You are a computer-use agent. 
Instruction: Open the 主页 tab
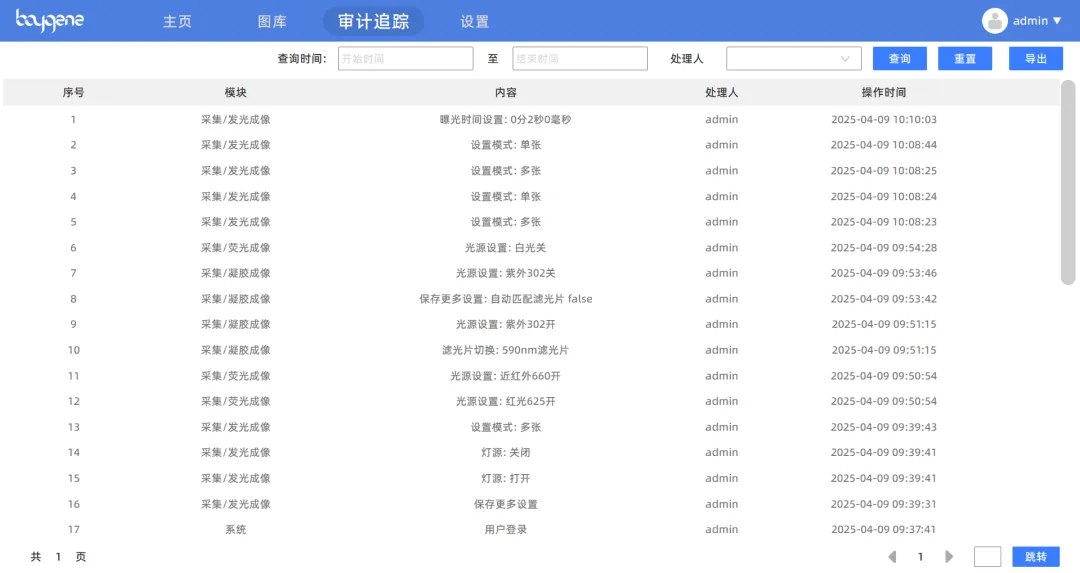[177, 21]
